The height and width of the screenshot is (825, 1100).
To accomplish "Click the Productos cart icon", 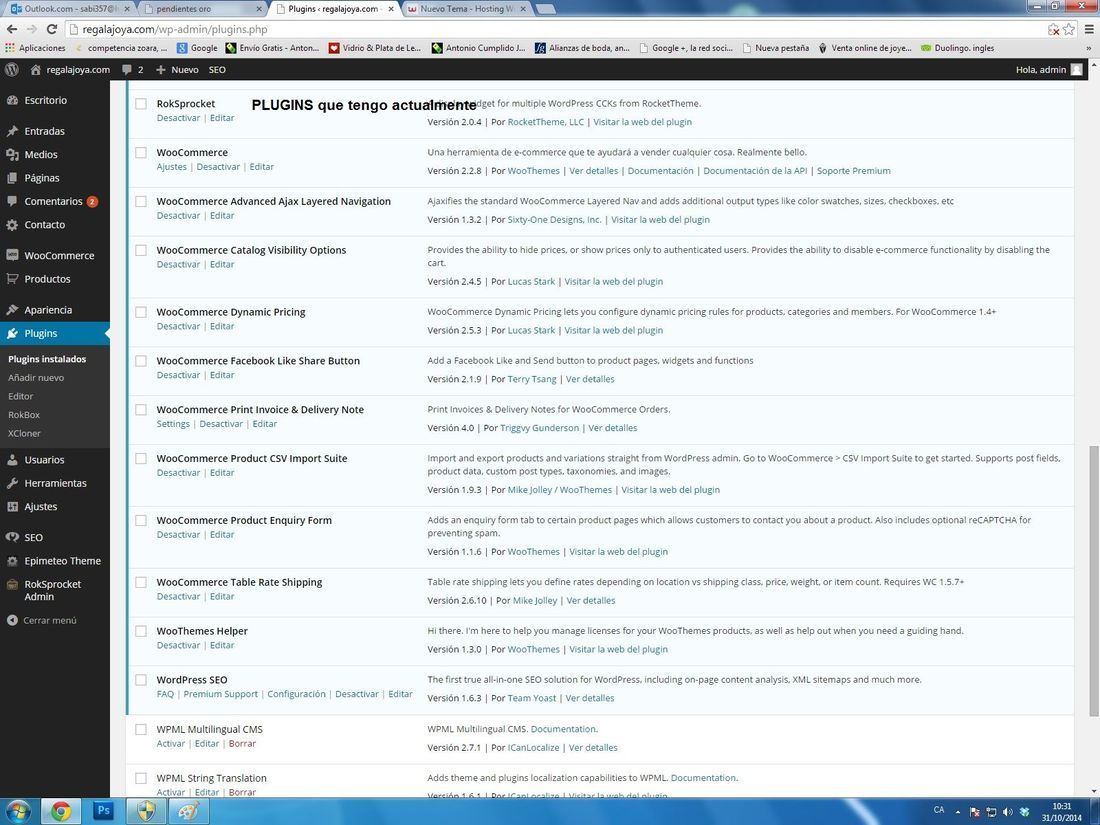I will coord(12,279).
